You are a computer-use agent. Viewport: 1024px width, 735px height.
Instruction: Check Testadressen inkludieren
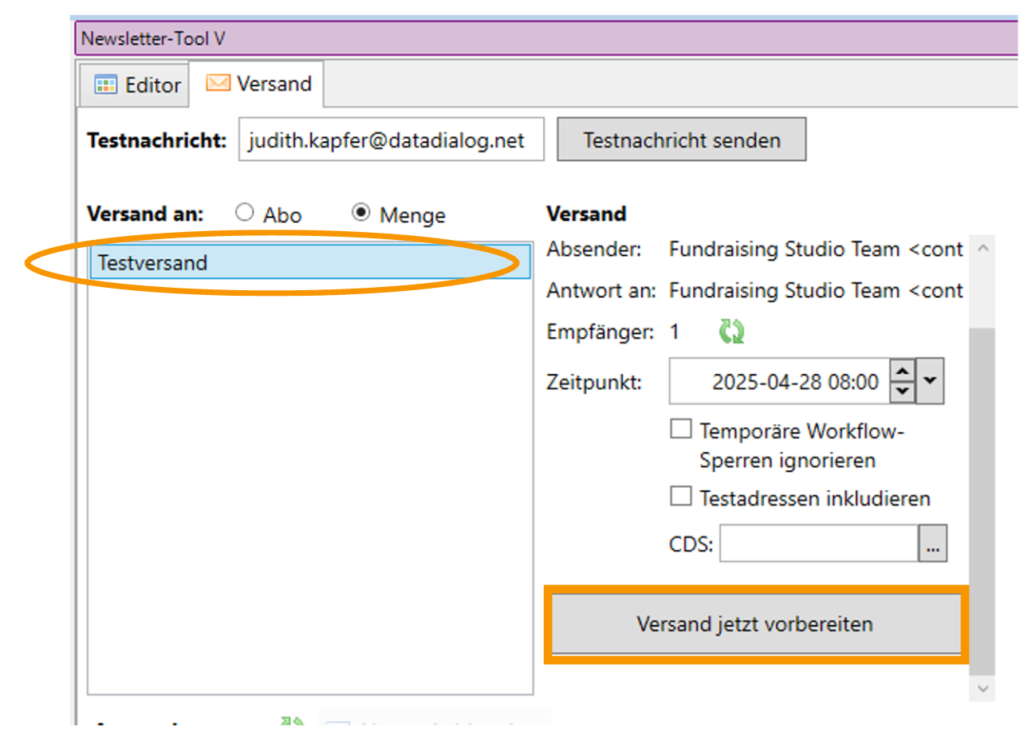(681, 496)
